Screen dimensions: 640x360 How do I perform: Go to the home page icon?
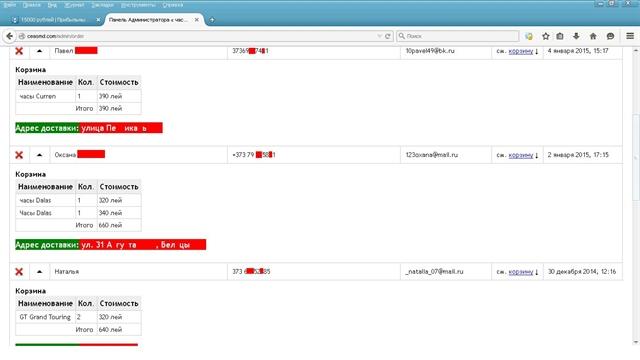click(593, 36)
